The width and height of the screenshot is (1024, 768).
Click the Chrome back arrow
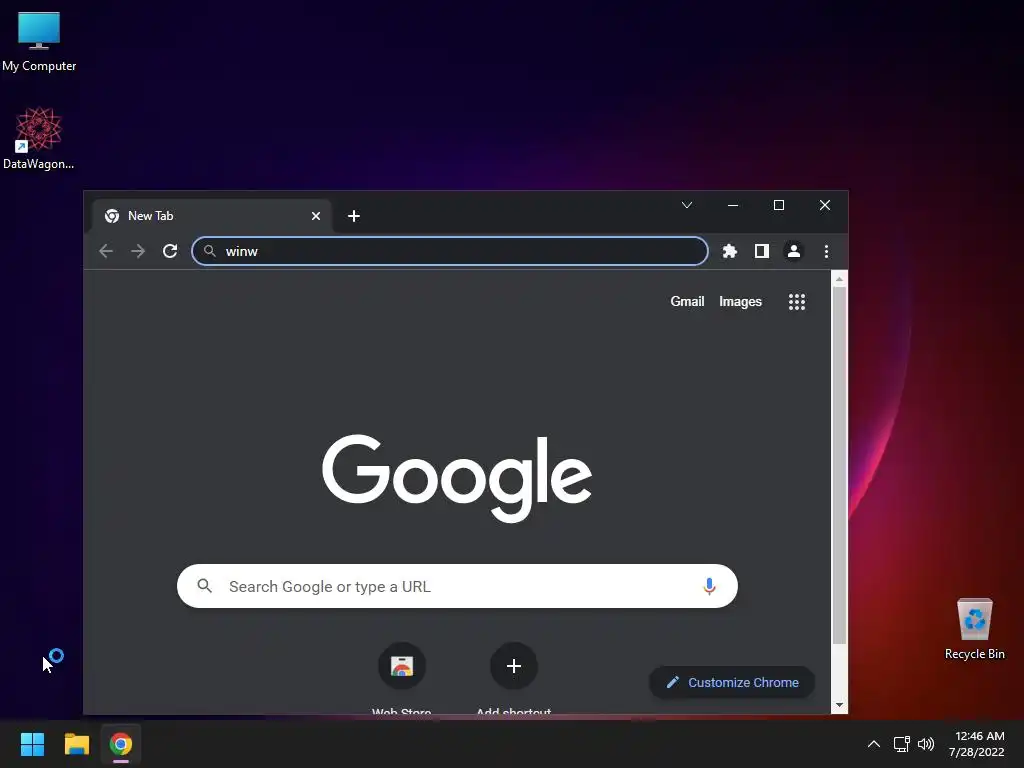pos(106,251)
